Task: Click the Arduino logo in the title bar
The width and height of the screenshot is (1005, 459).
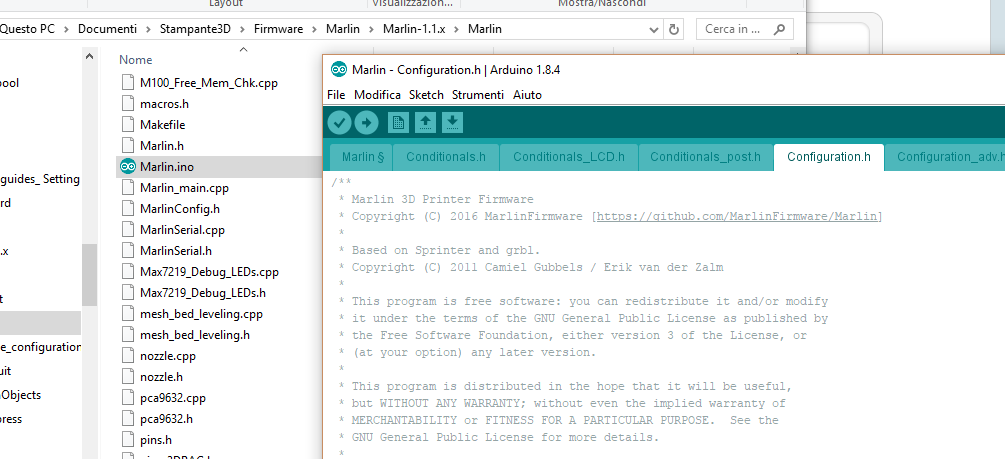Action: (x=338, y=70)
